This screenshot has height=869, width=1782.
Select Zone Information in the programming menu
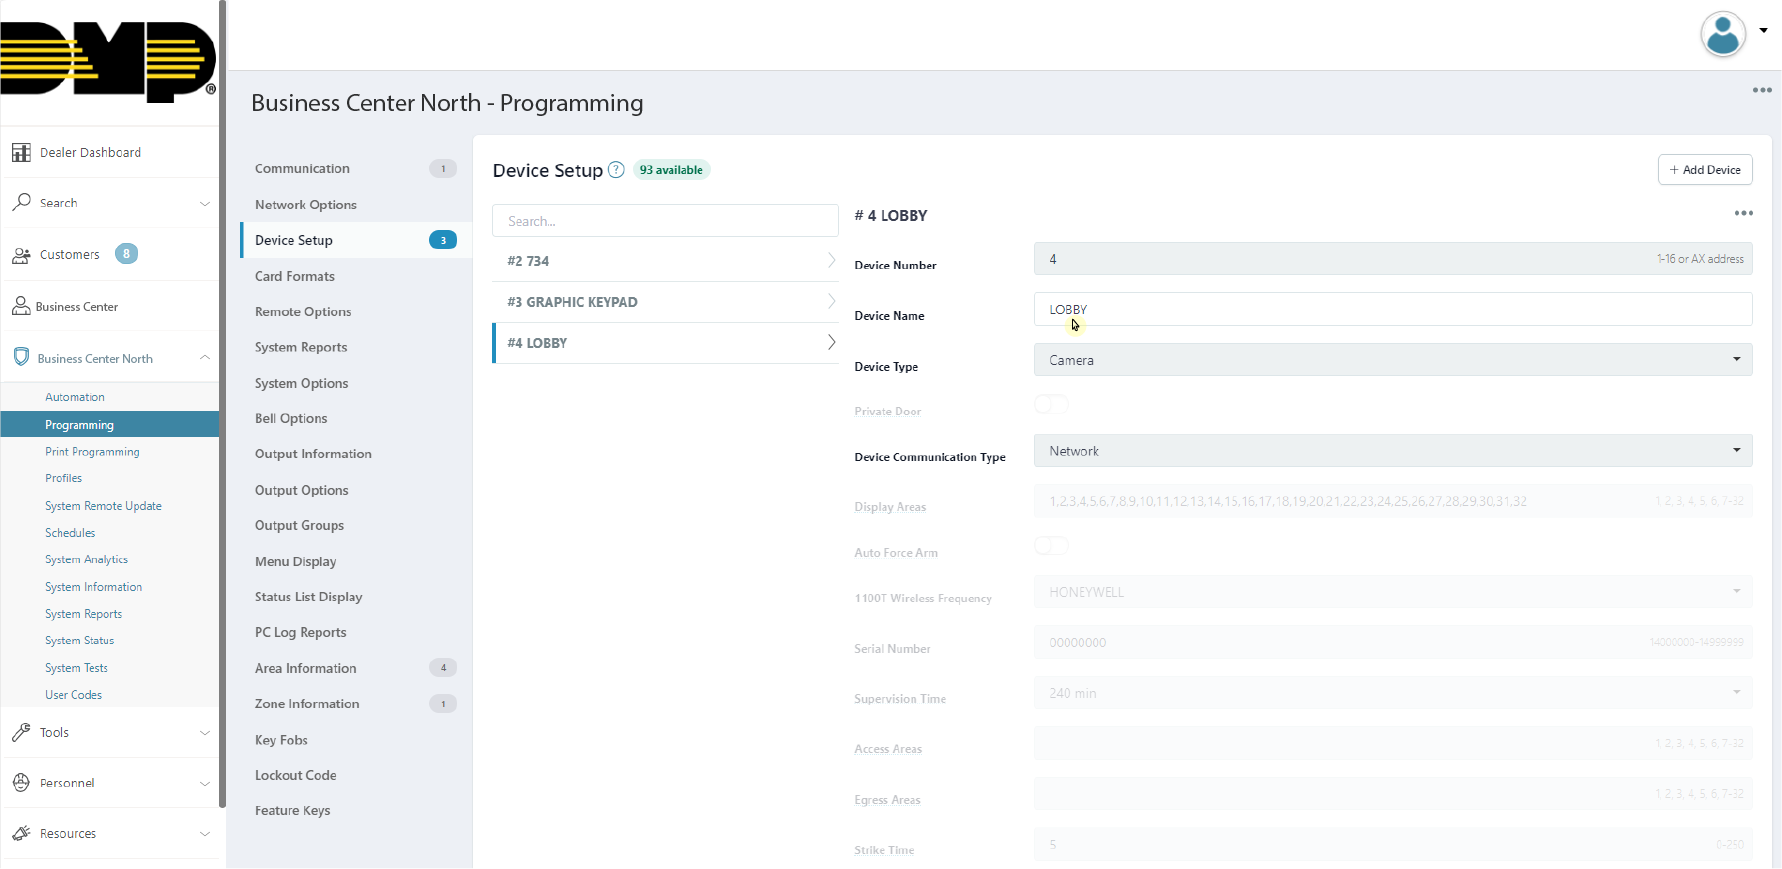pos(307,704)
